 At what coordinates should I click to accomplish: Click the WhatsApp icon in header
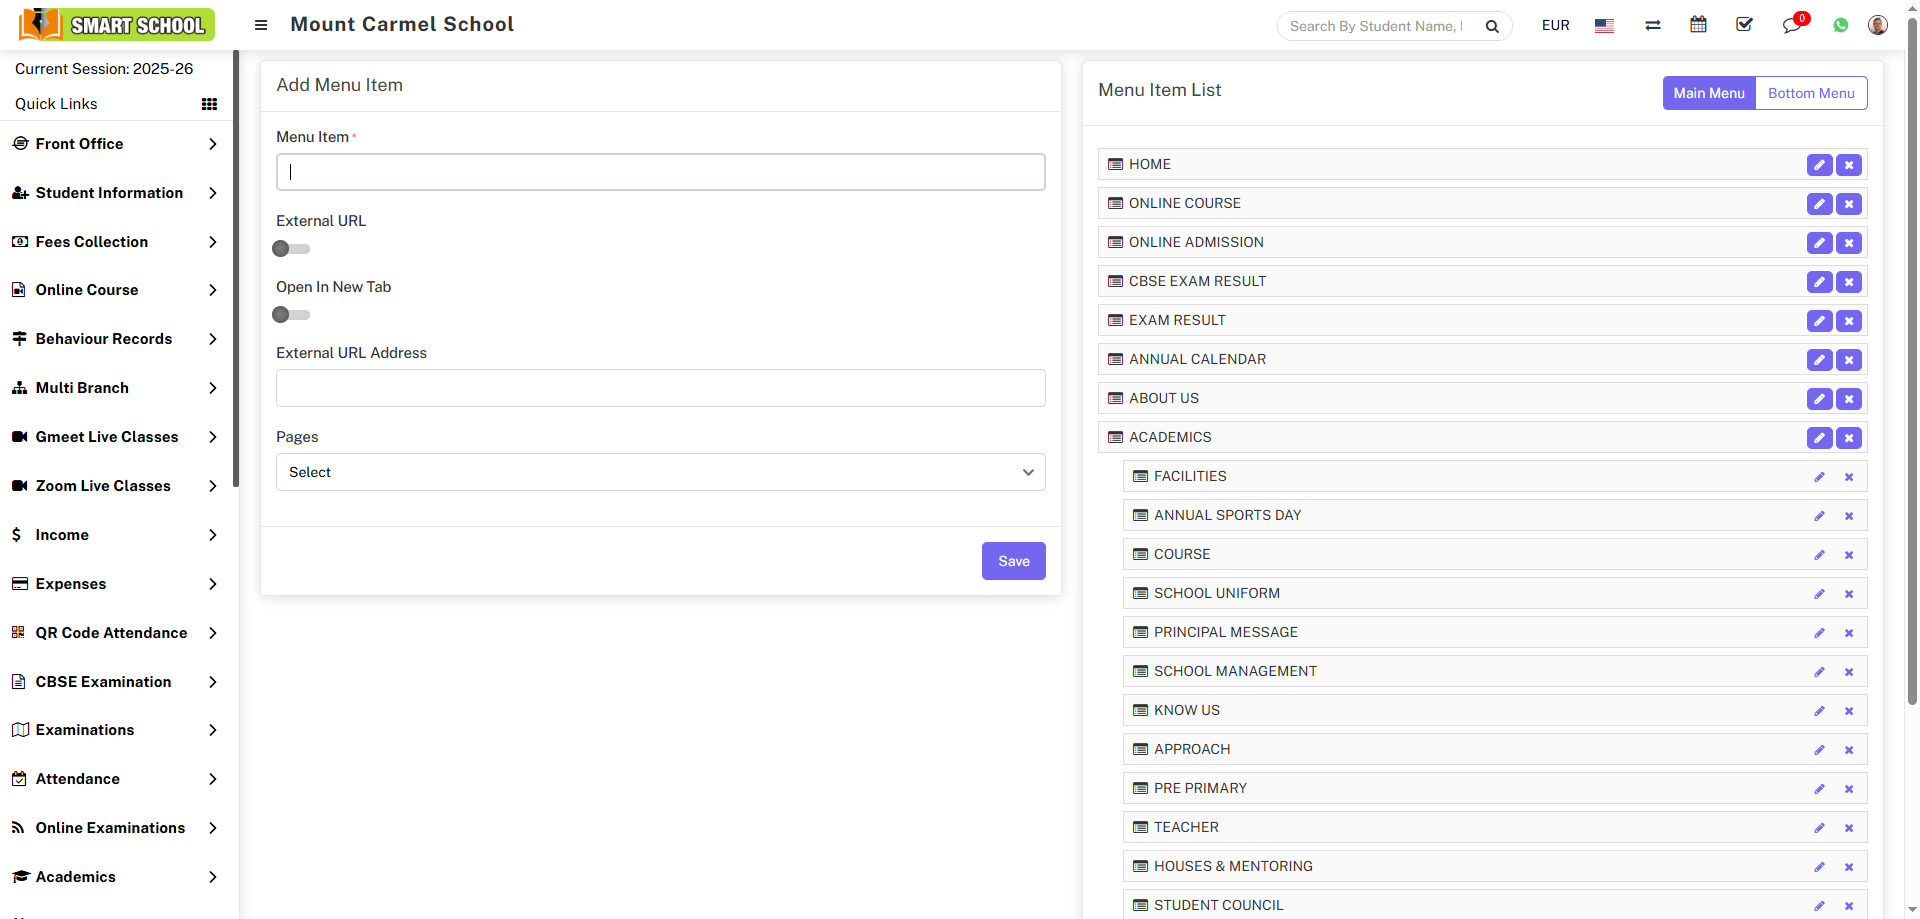pyautogui.click(x=1840, y=25)
